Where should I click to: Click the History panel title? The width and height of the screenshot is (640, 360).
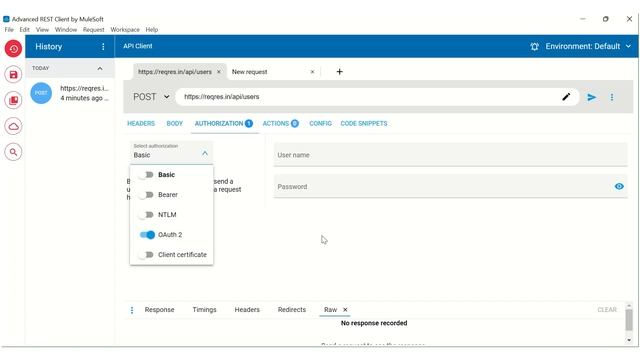point(49,47)
